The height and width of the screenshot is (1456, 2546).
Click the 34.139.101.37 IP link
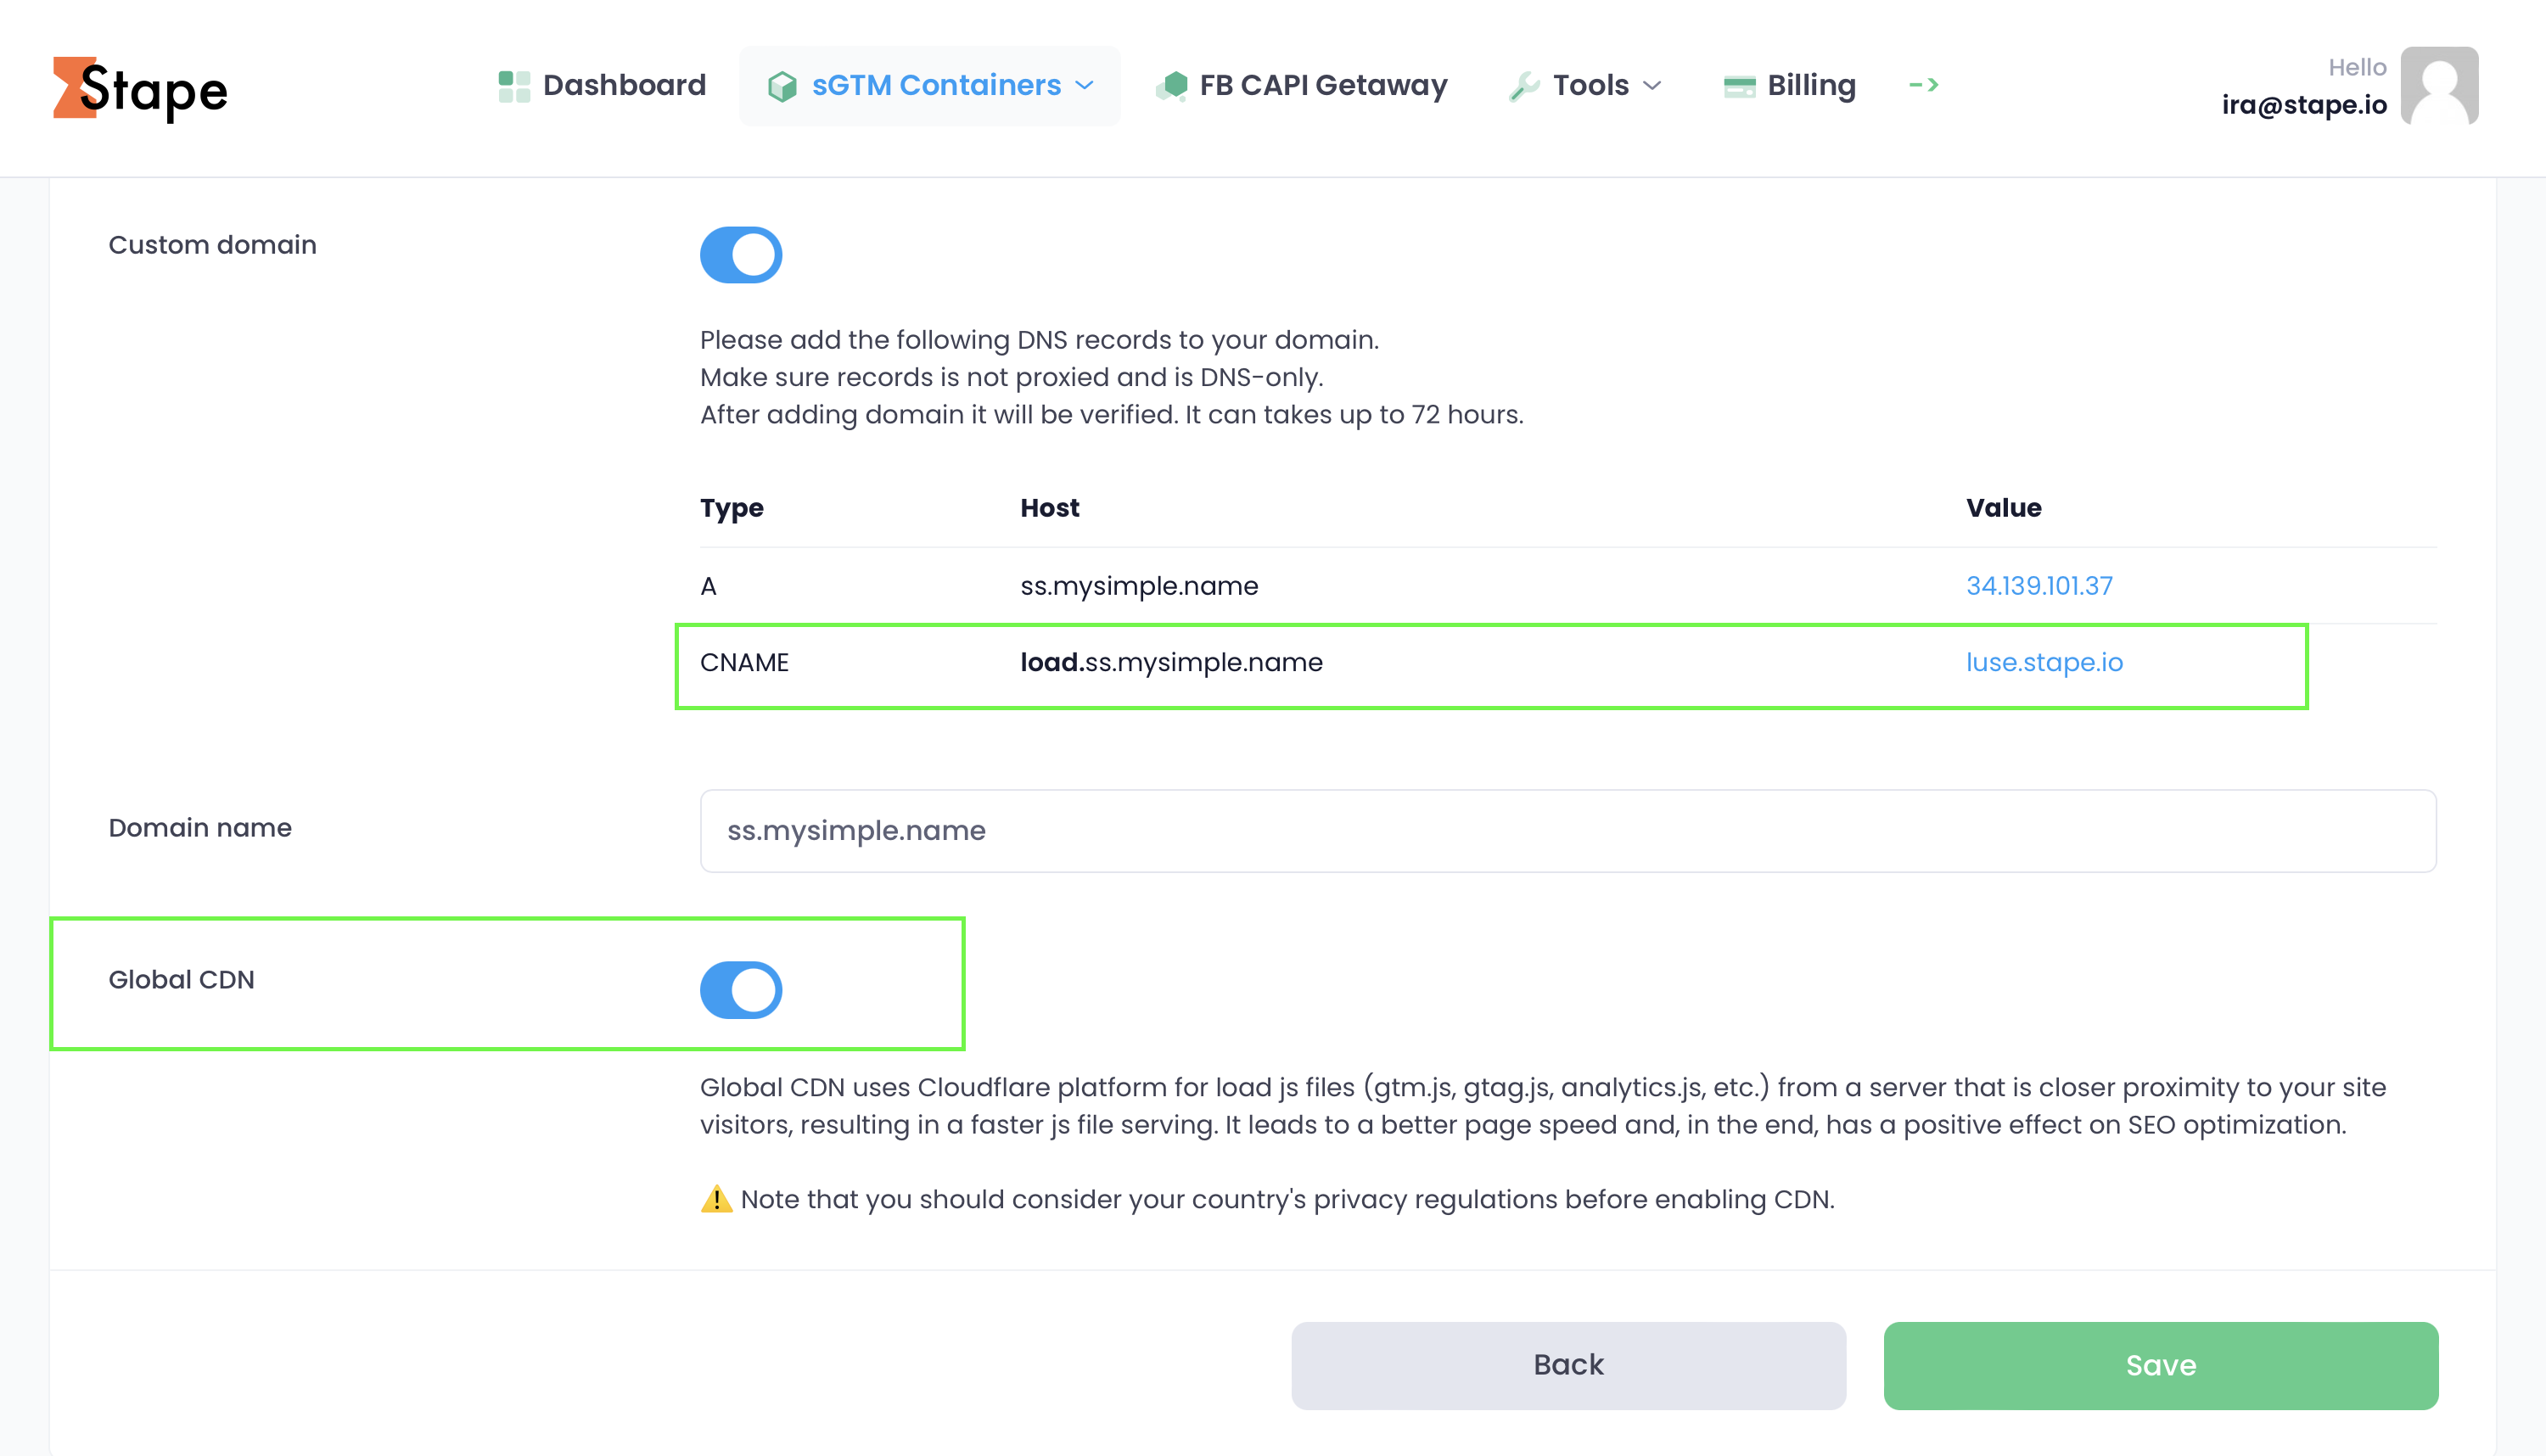2039,586
